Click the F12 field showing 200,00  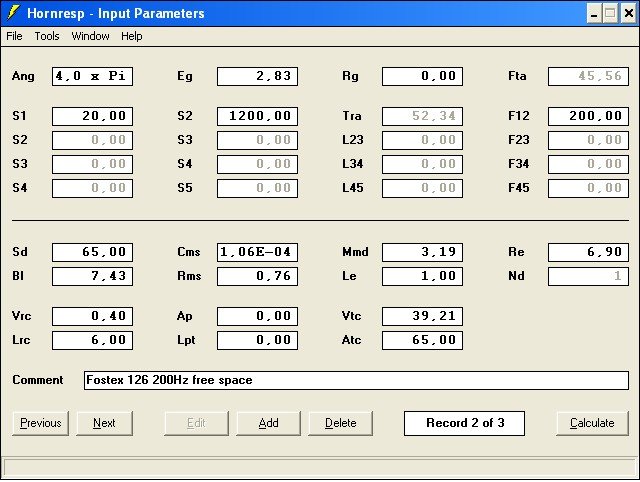[x=588, y=116]
